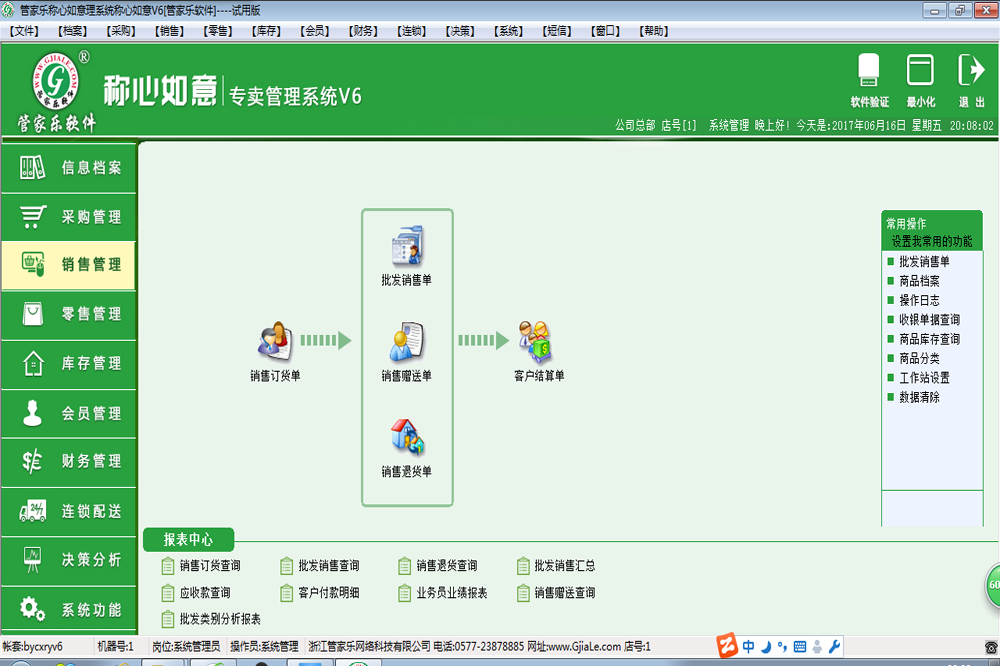The width and height of the screenshot is (1000, 666).
Task: Open the 连锁 menu
Action: (x=412, y=31)
